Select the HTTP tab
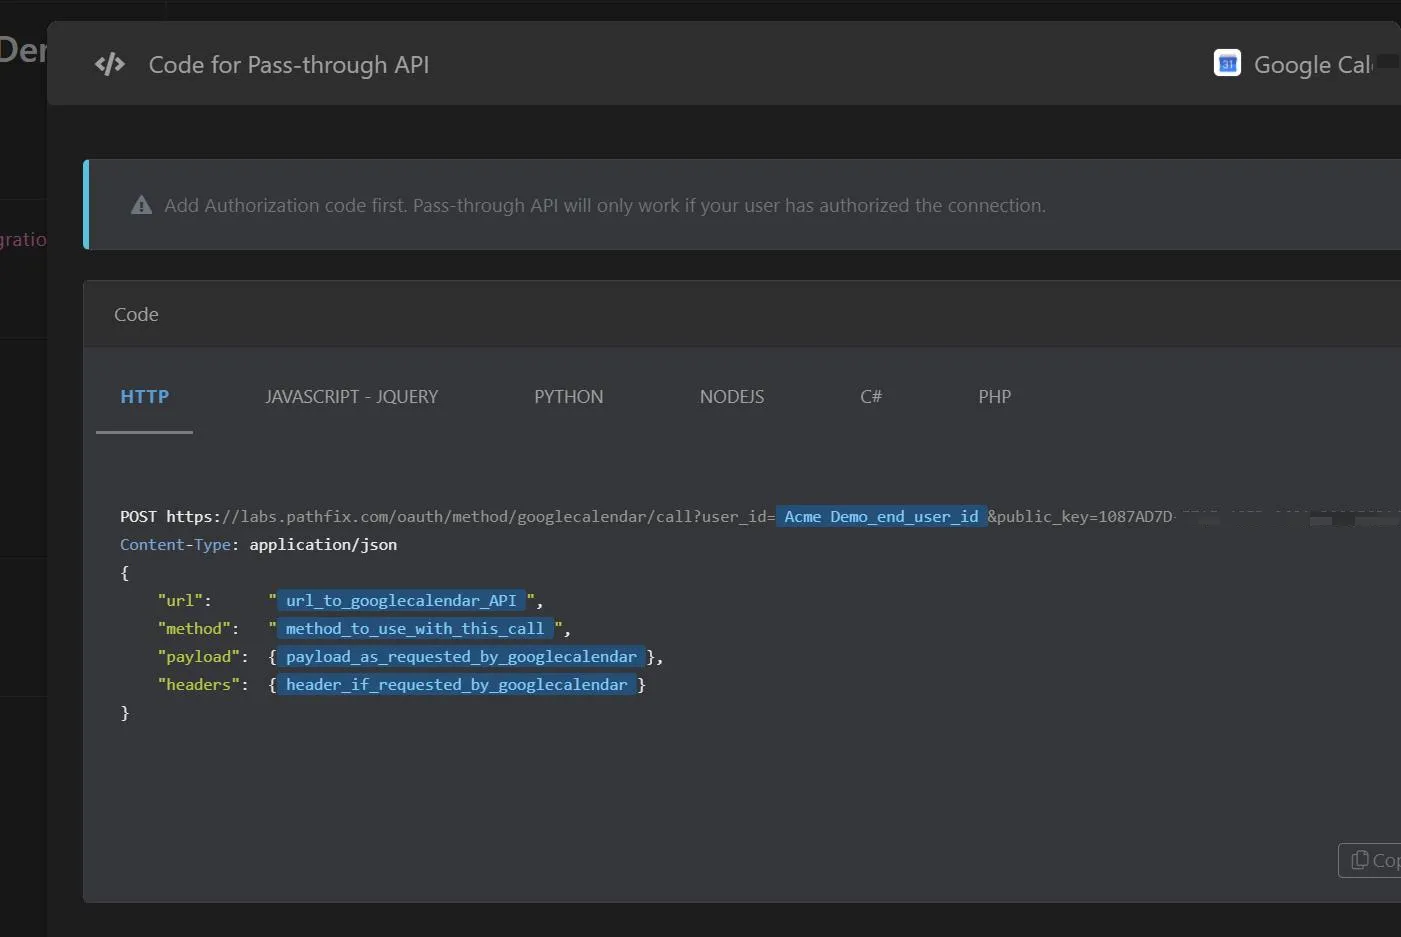Image resolution: width=1401 pixels, height=937 pixels. point(145,397)
